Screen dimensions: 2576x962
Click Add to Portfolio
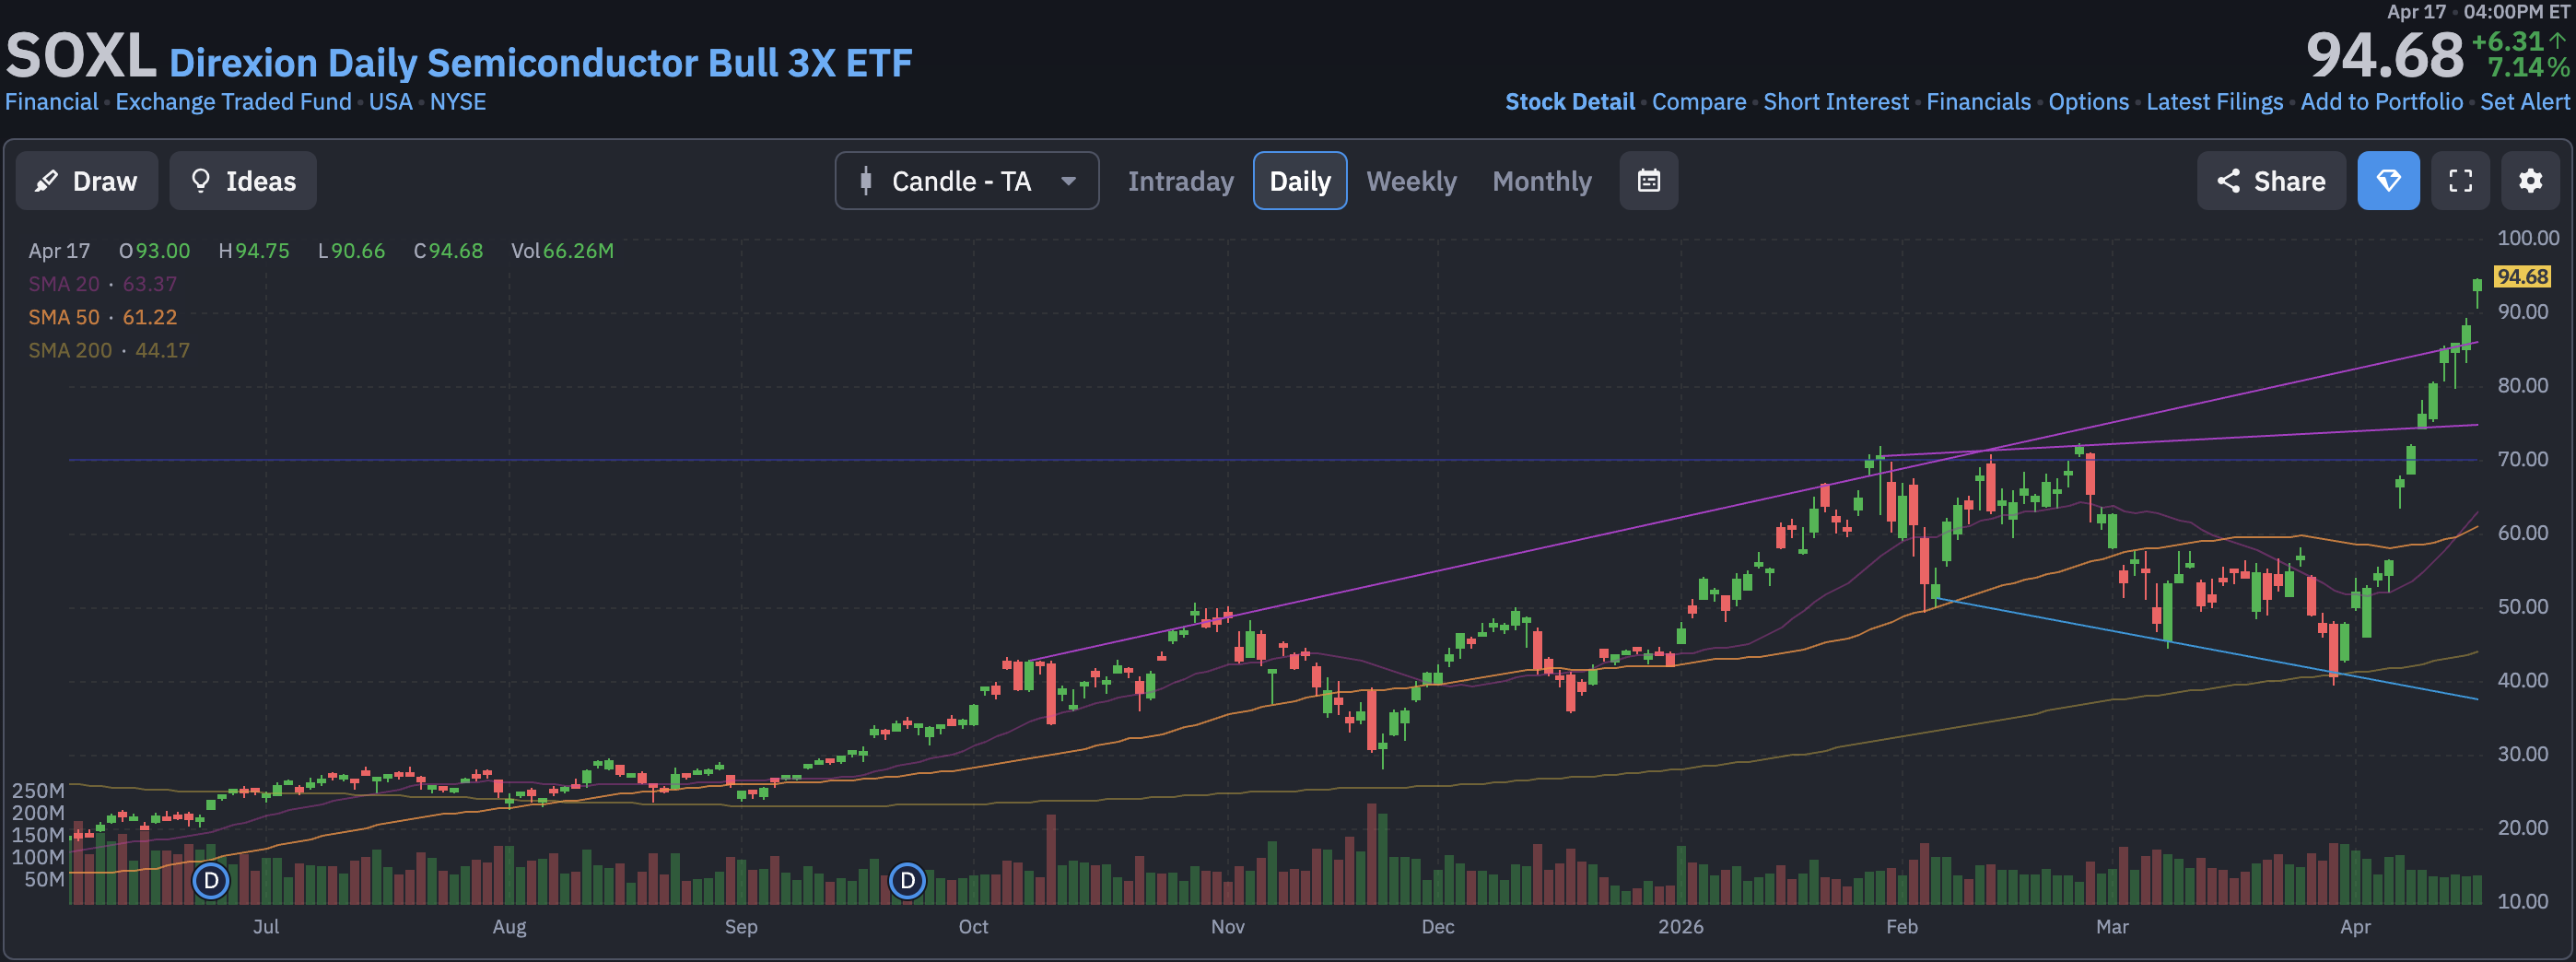(2381, 102)
